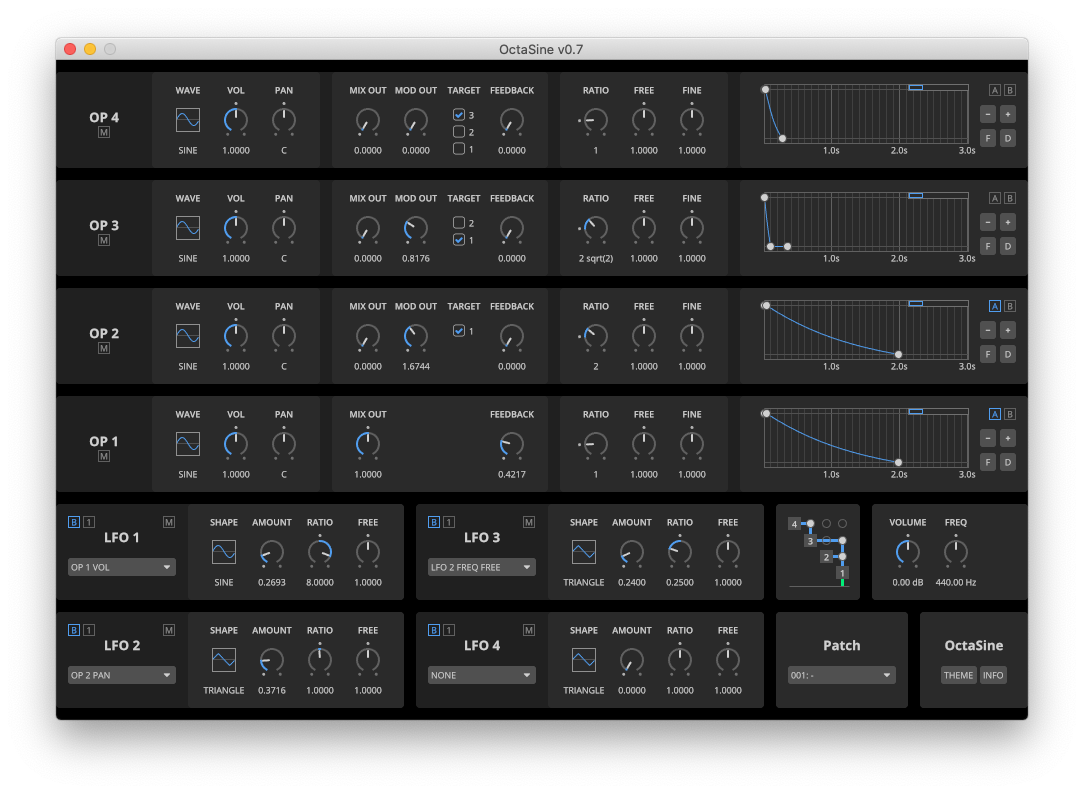
Task: Click the THEME button
Action: click(x=958, y=675)
